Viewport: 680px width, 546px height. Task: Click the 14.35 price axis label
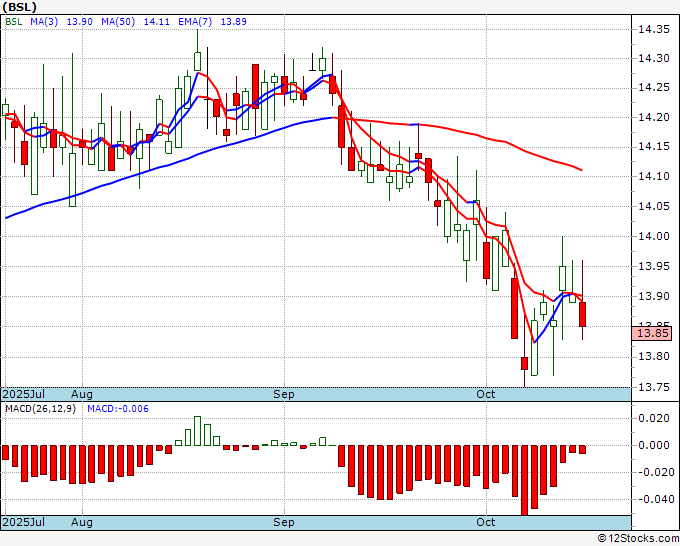[x=655, y=29]
